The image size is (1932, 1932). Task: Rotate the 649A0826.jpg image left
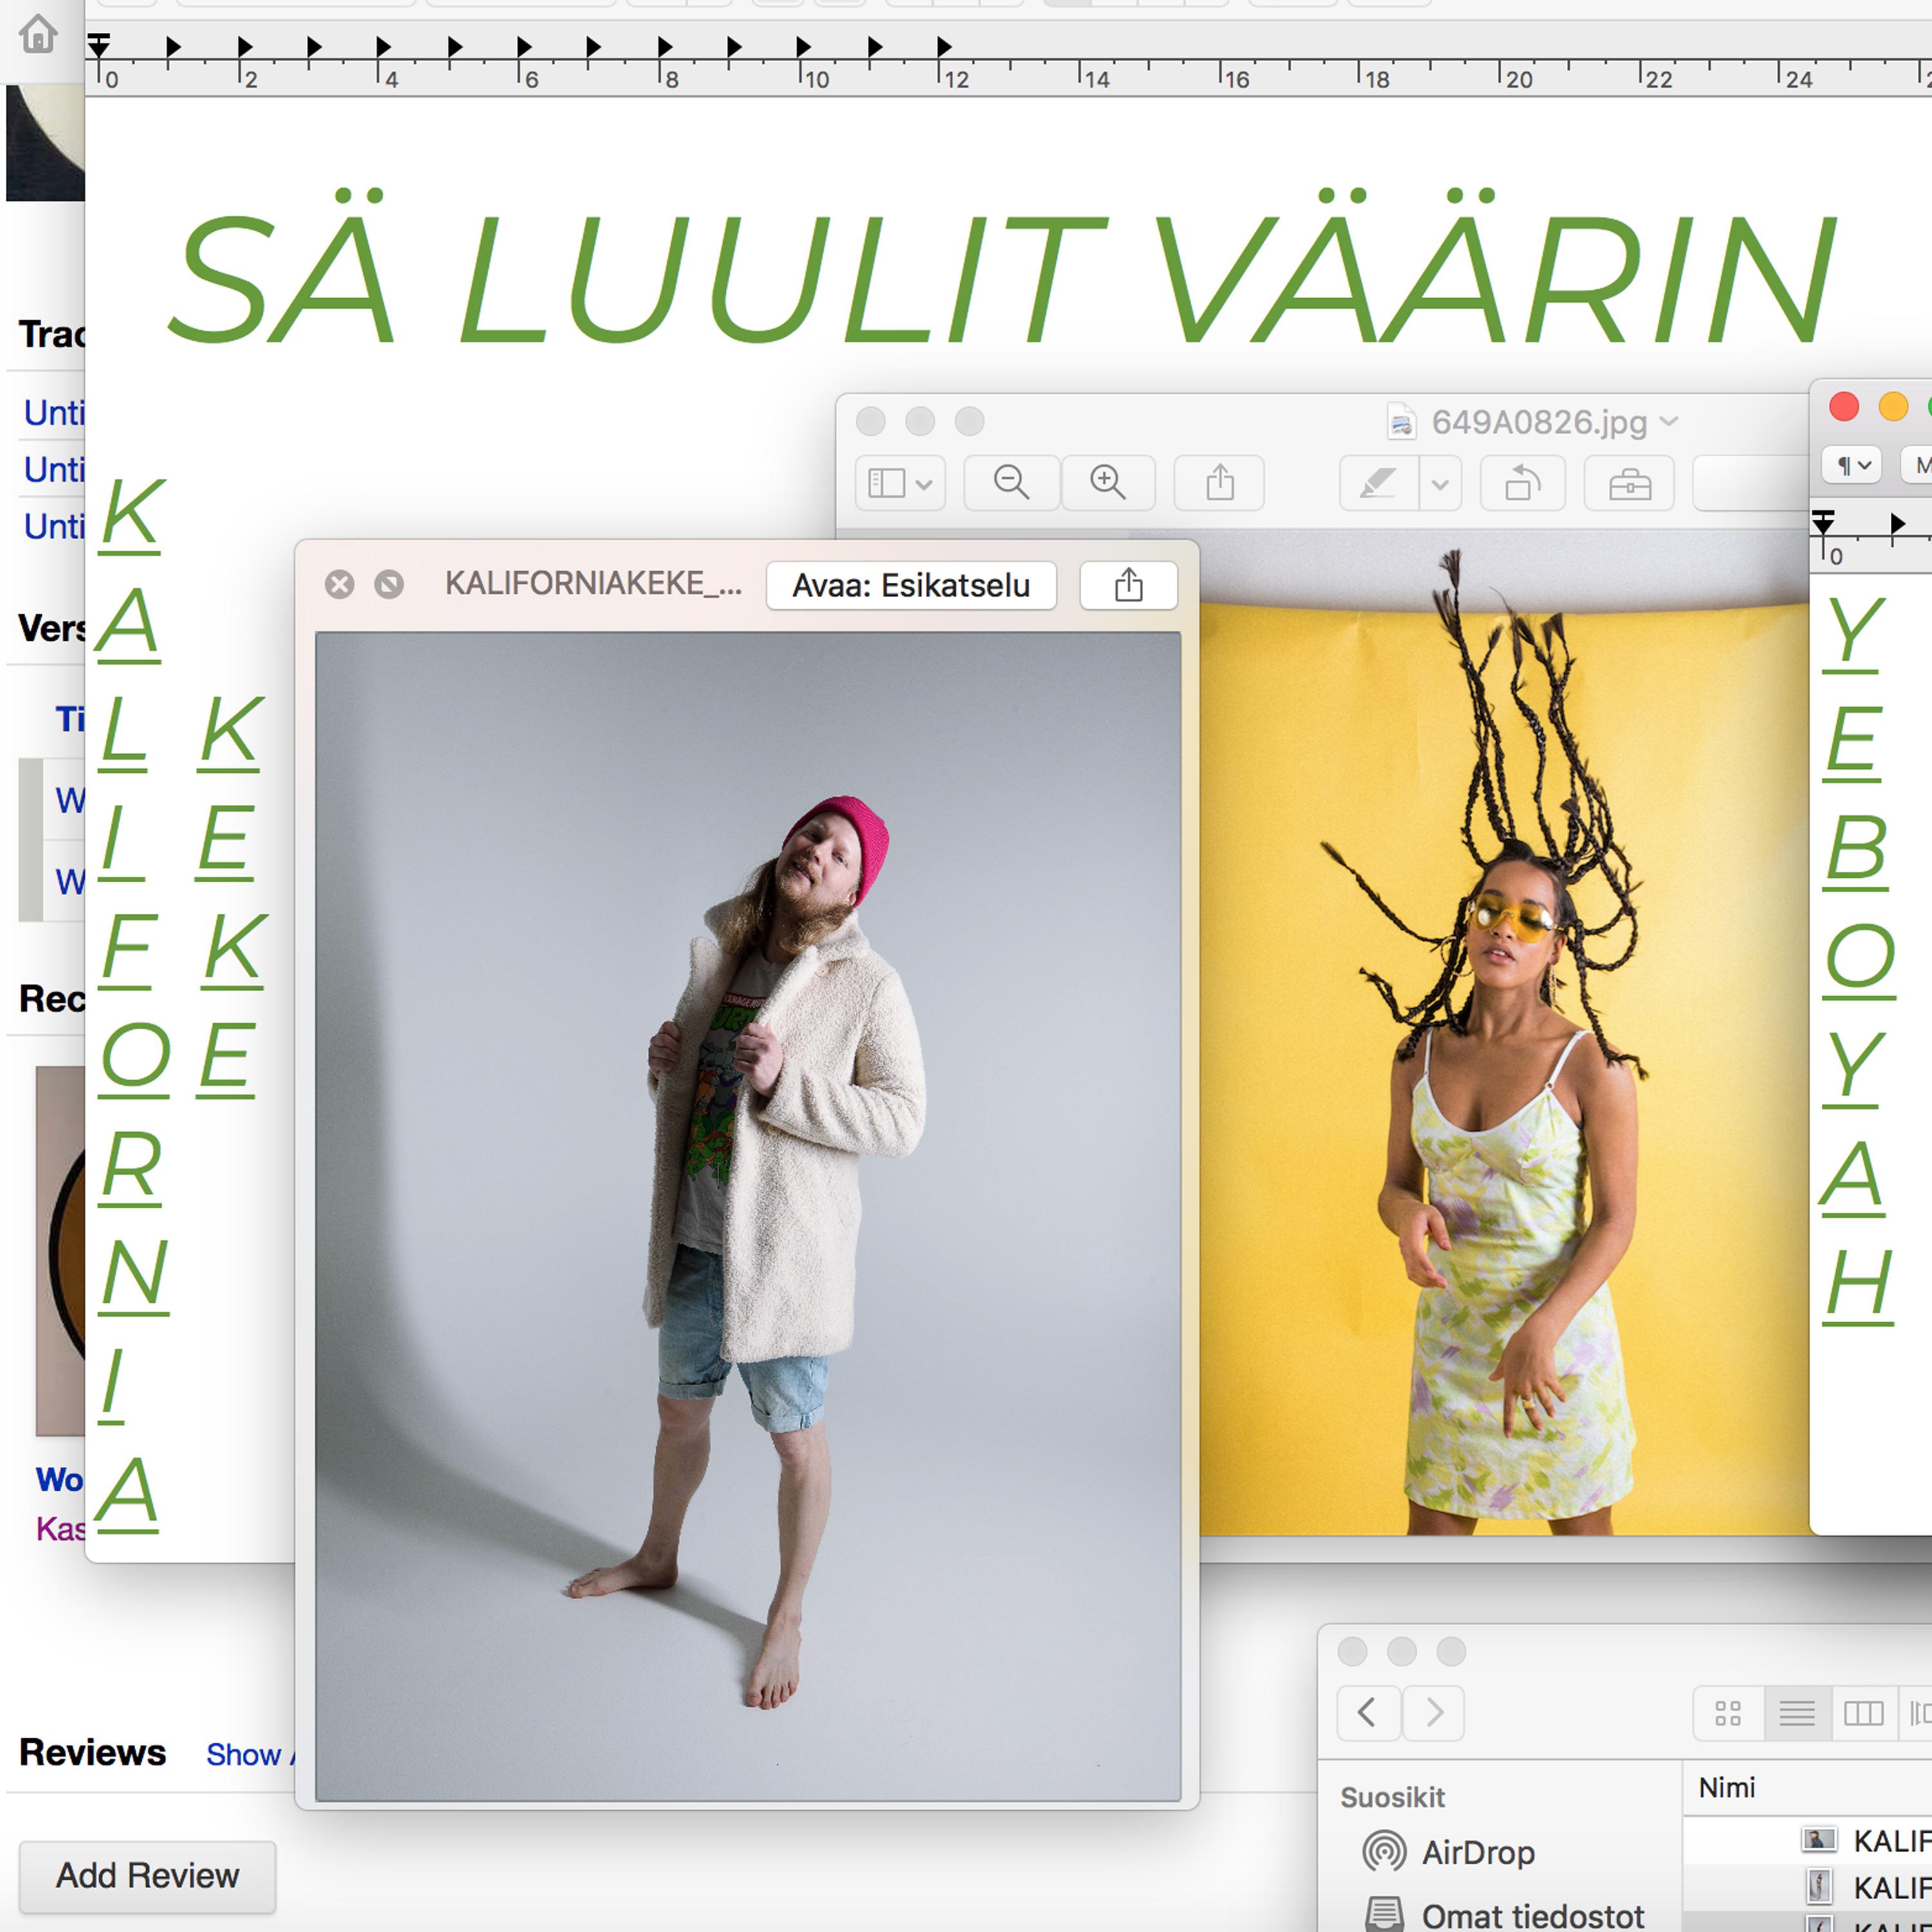pos(1525,483)
